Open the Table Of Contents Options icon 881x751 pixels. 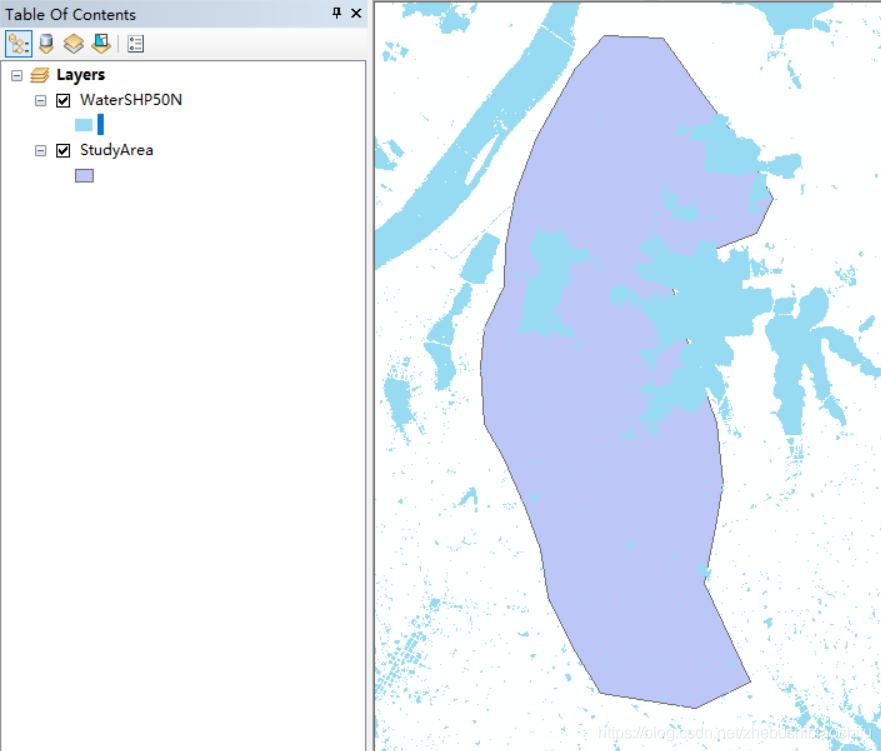[x=135, y=43]
